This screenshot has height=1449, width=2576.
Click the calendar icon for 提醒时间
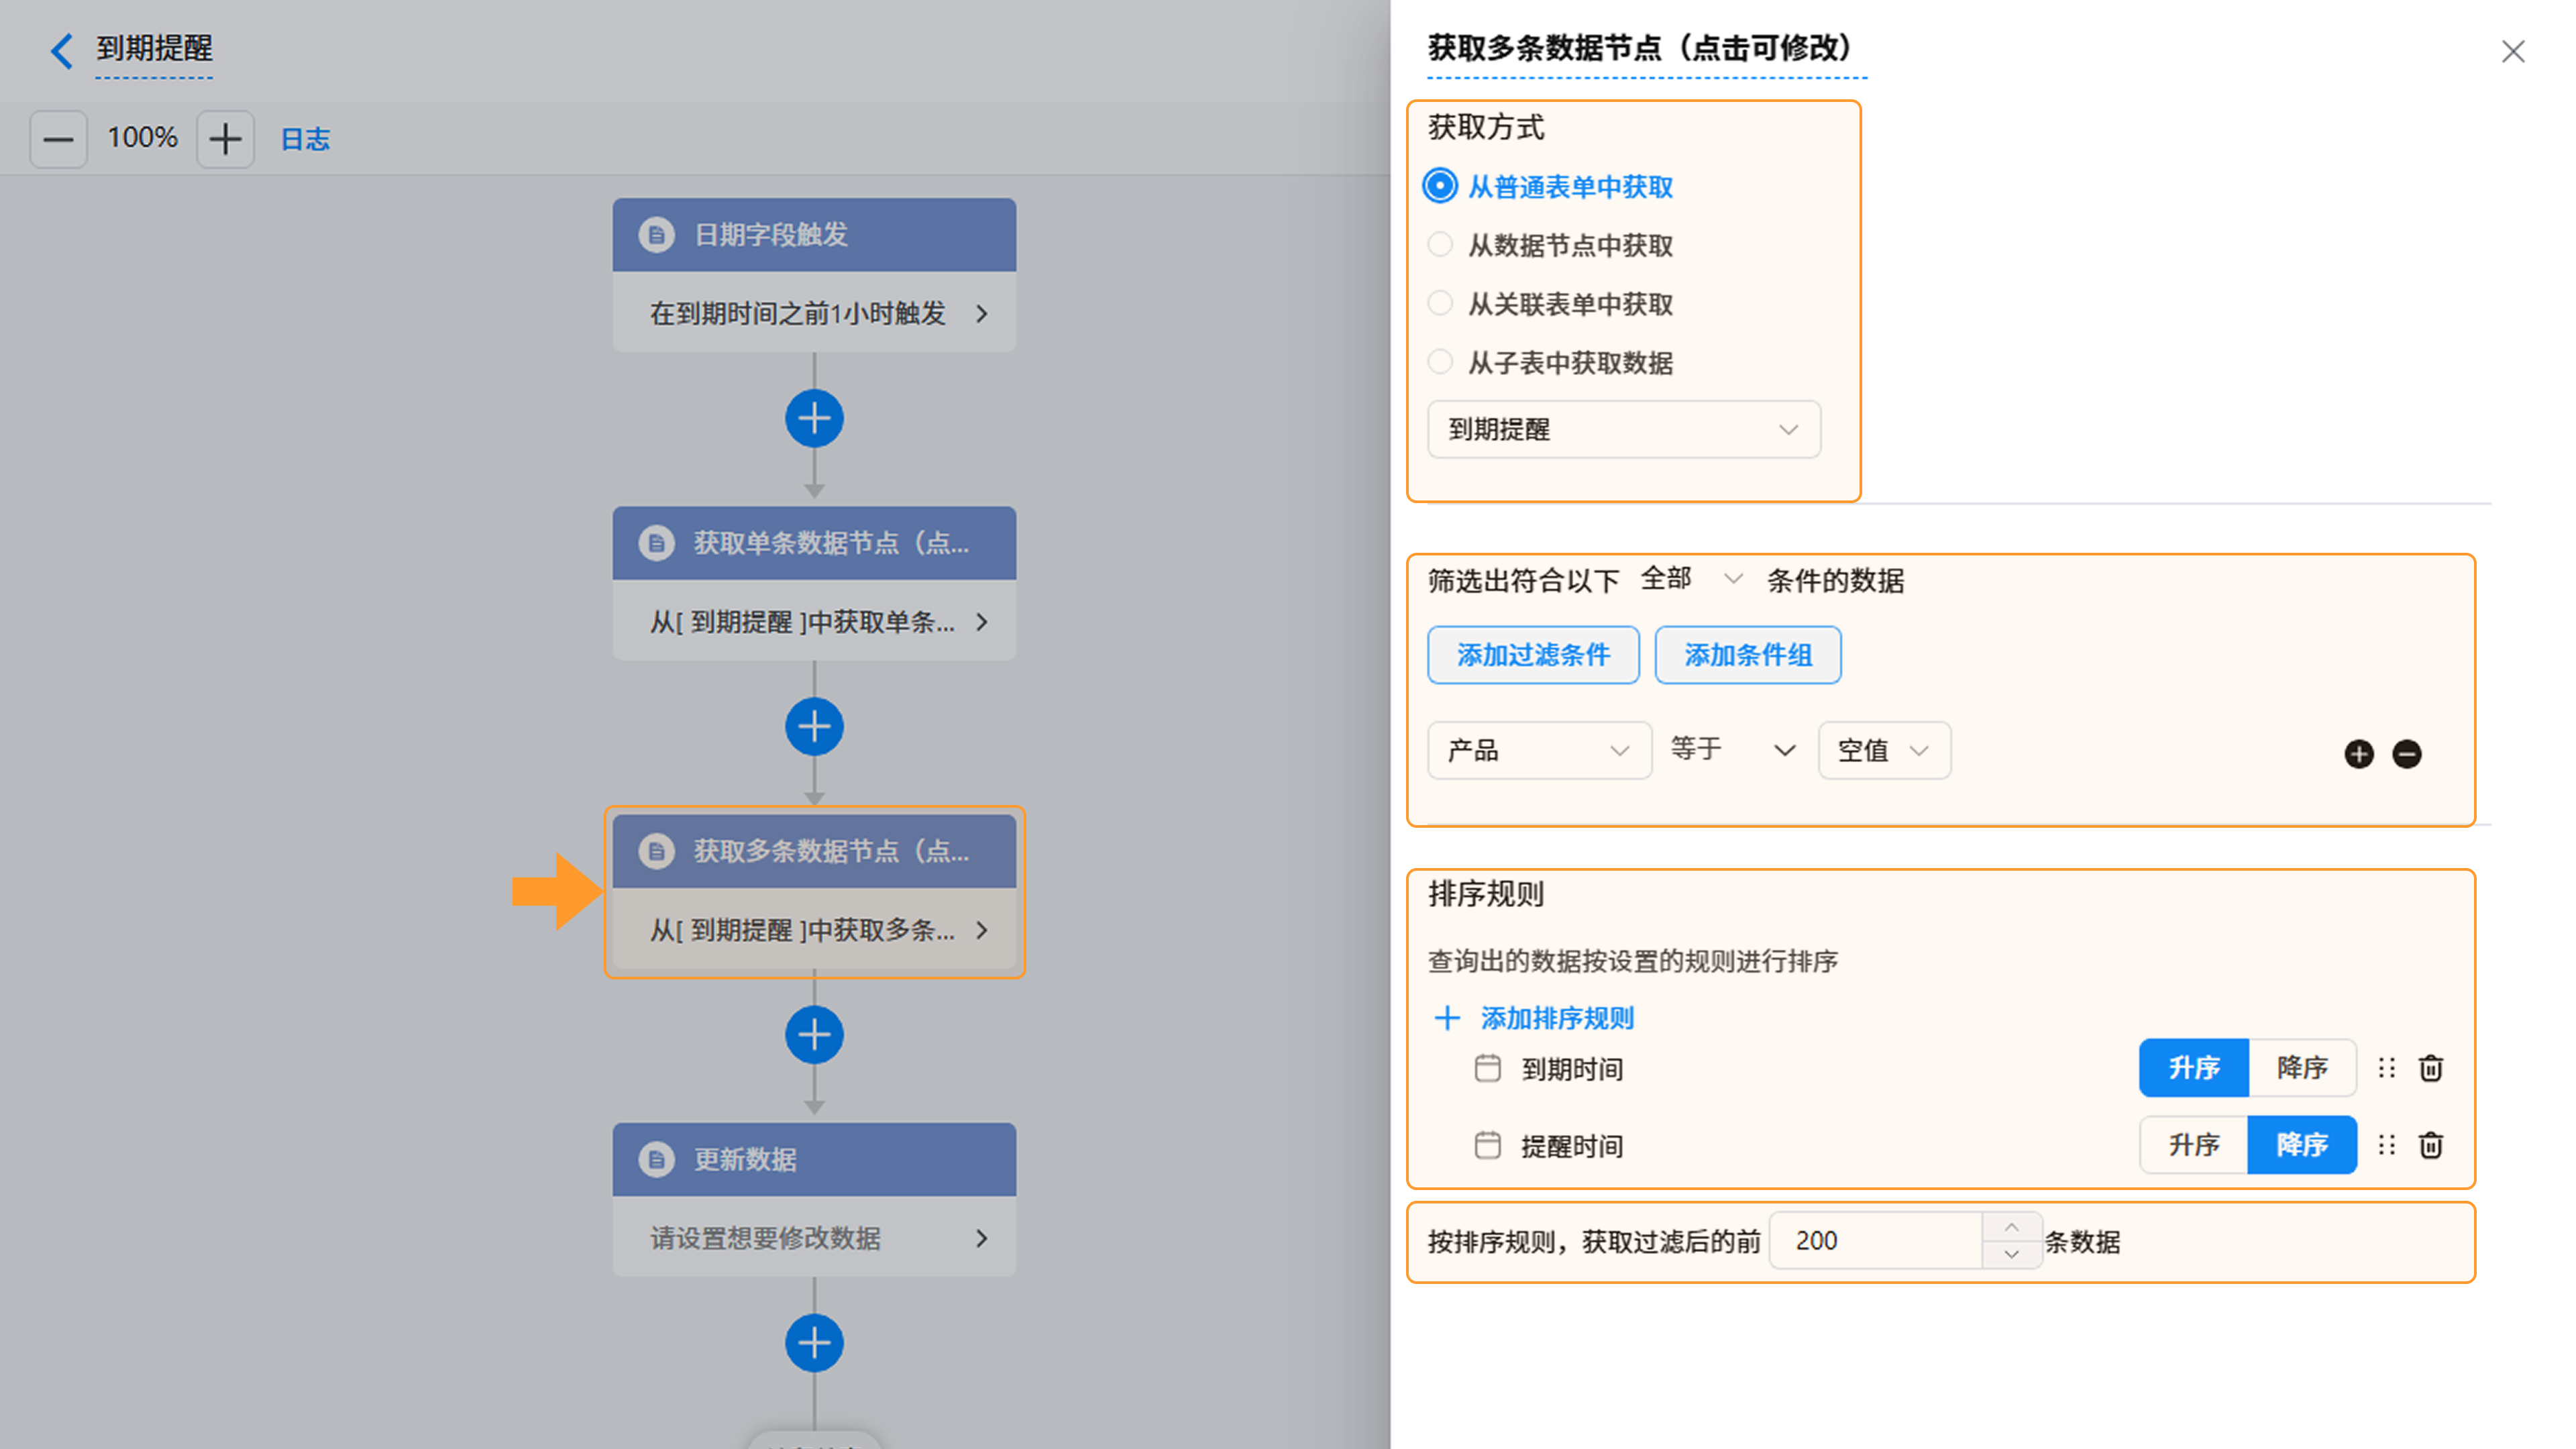point(1487,1145)
